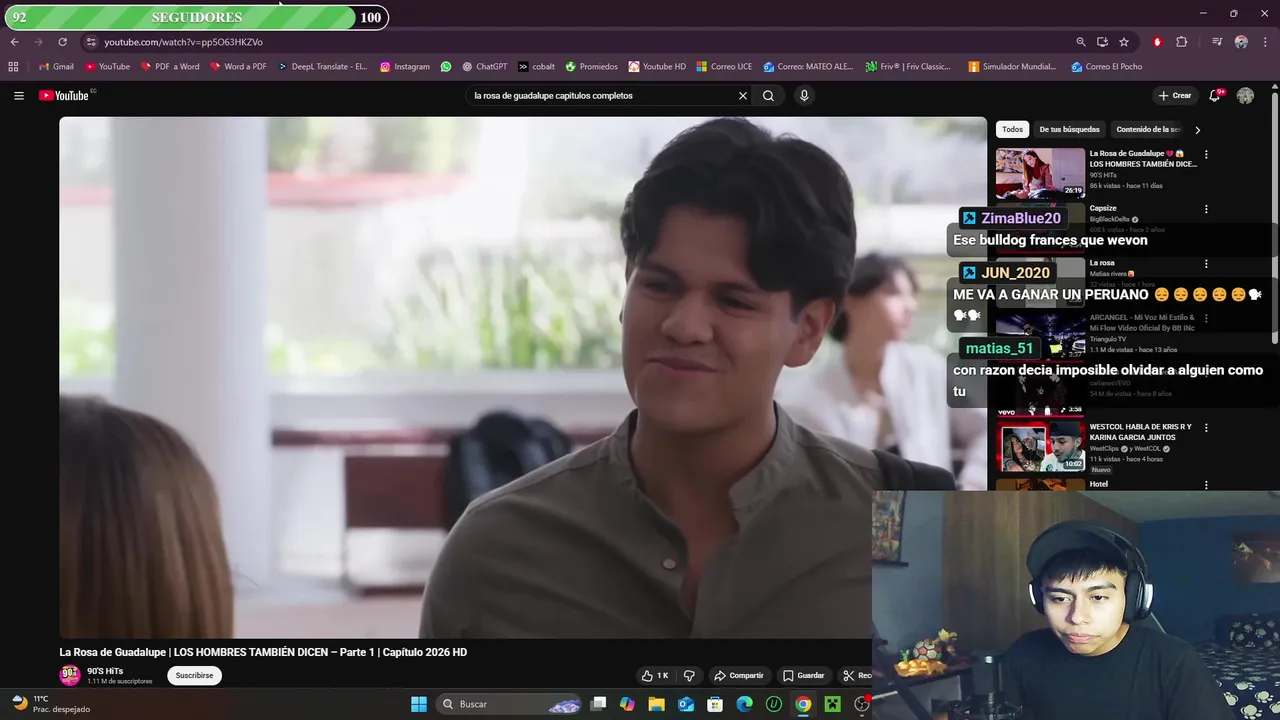Click the taskbar Buscar search box
Screen dimensions: 1280x720
coord(510,704)
